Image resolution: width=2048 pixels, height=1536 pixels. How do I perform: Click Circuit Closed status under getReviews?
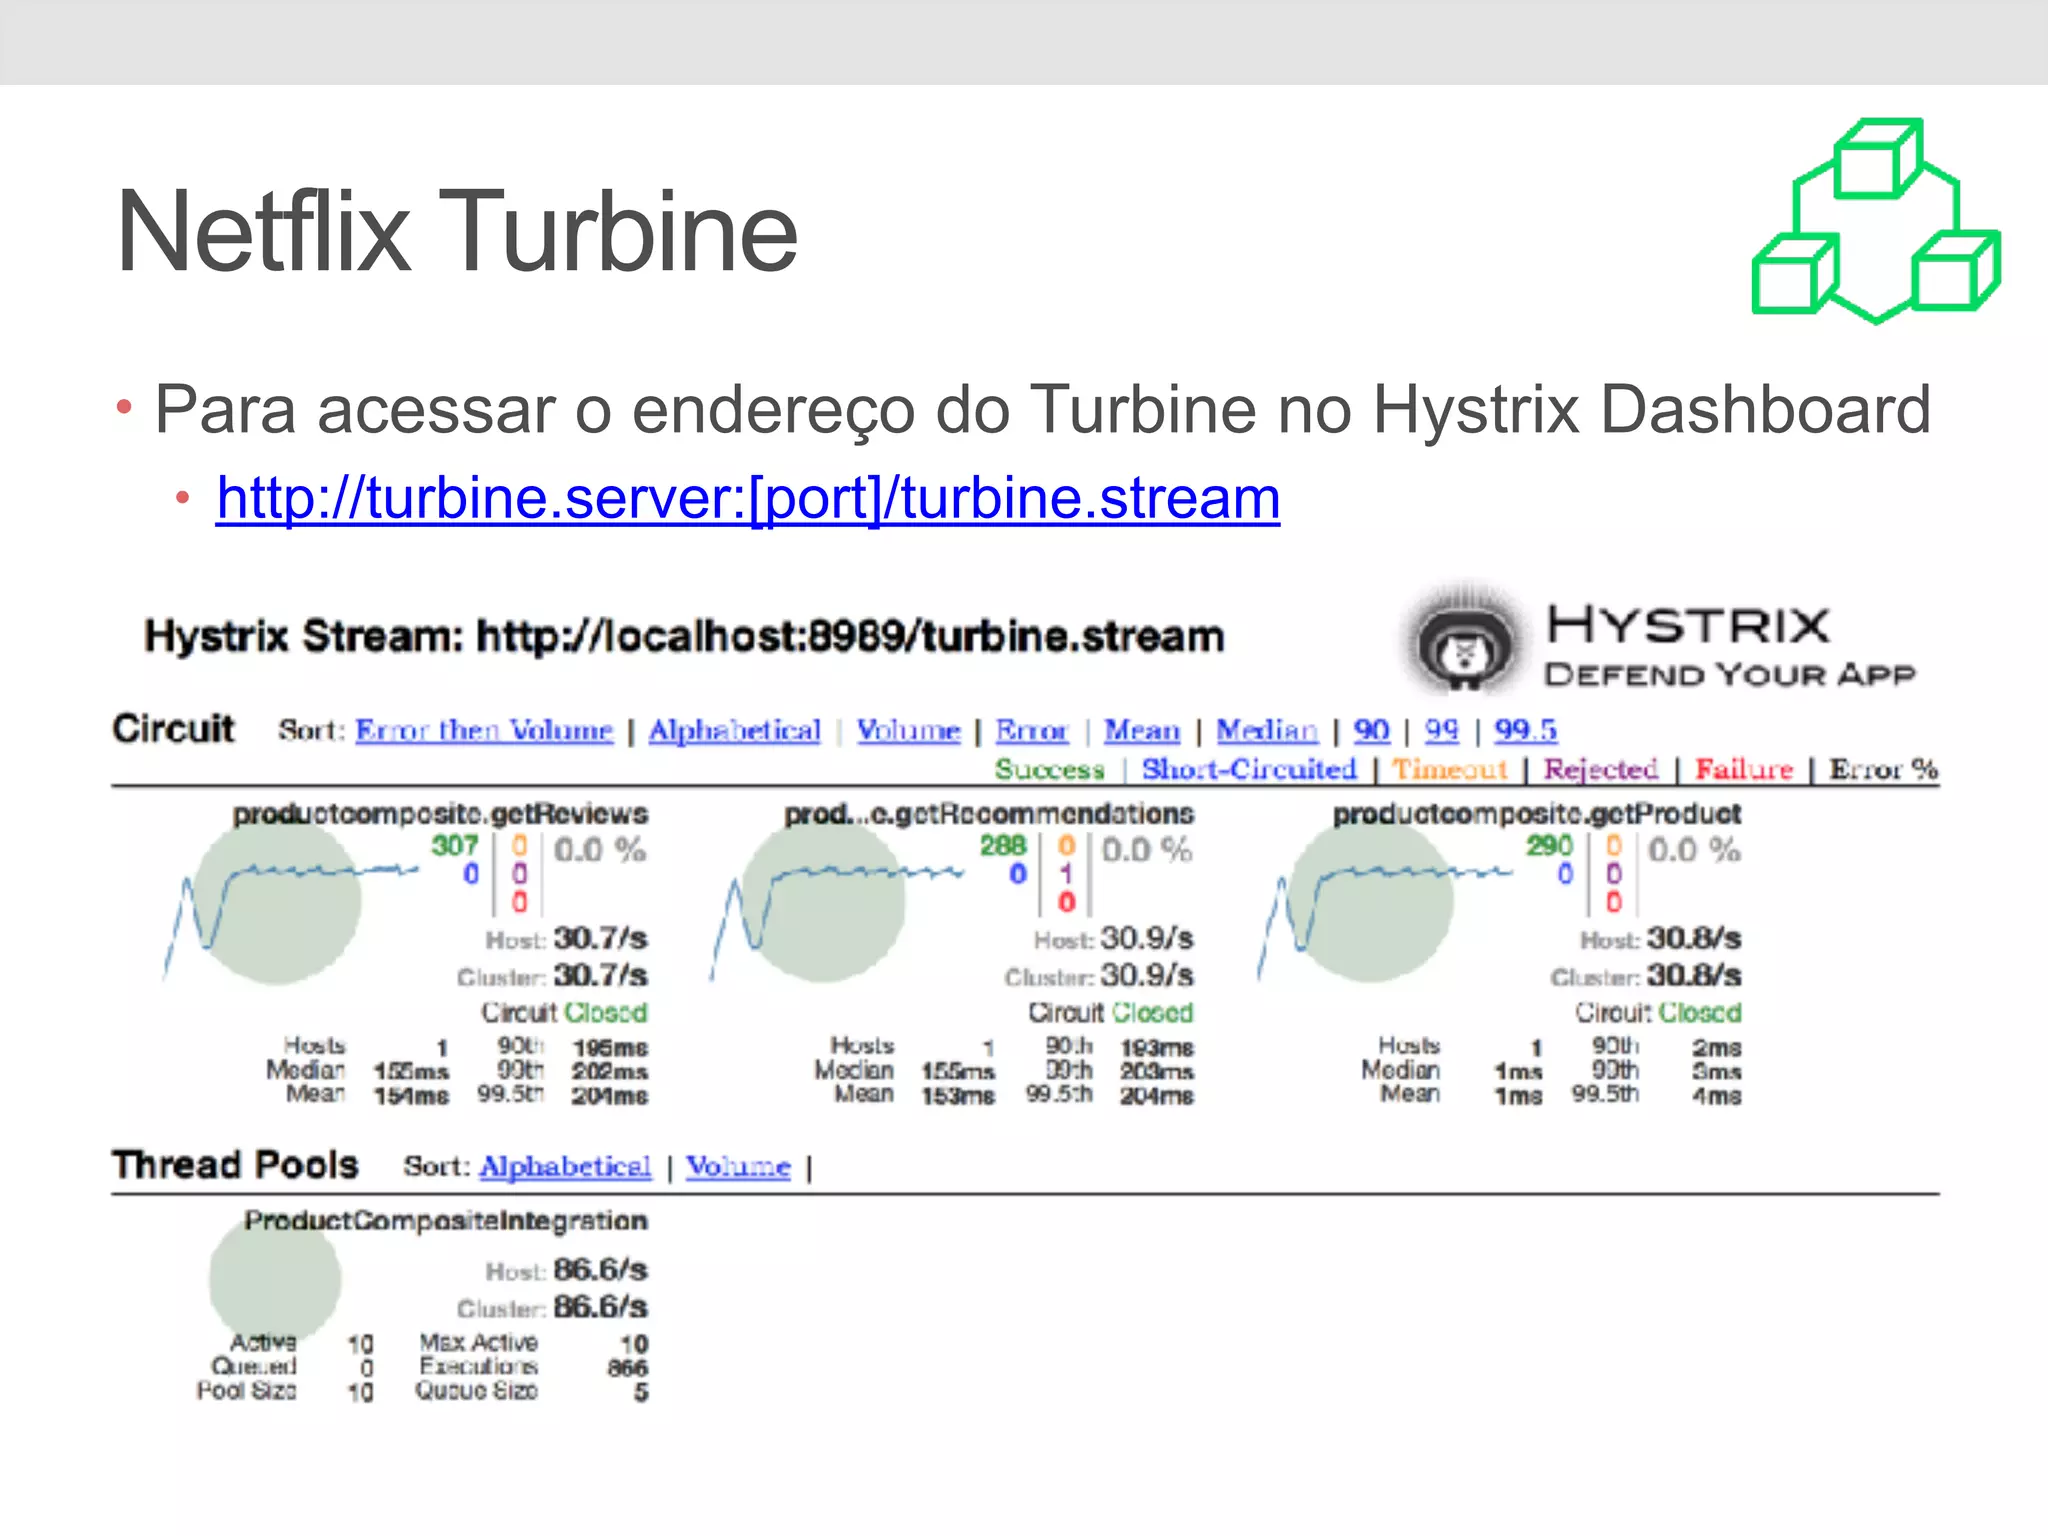tap(565, 1013)
